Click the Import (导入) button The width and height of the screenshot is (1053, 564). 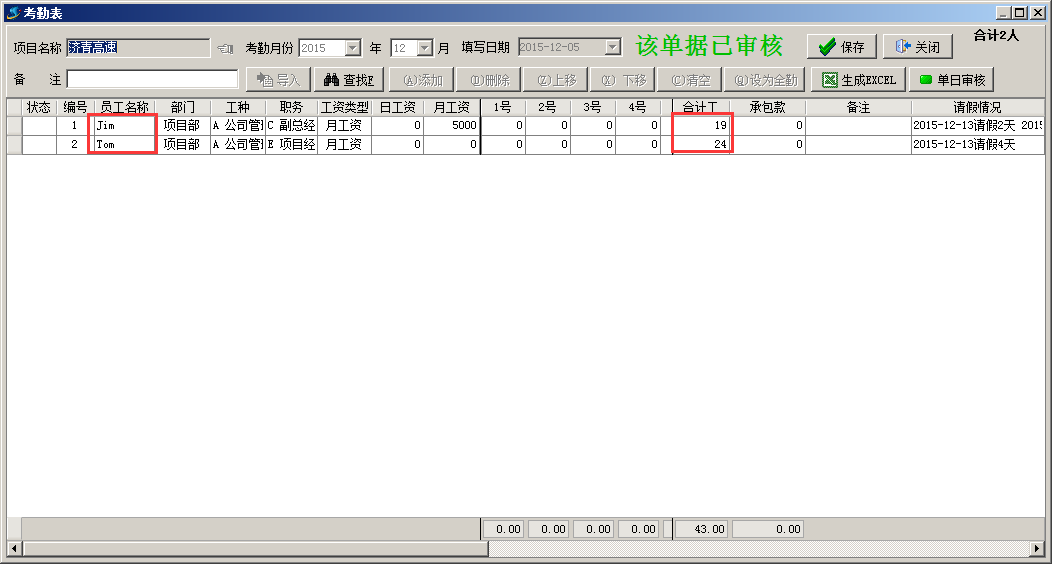tap(277, 80)
